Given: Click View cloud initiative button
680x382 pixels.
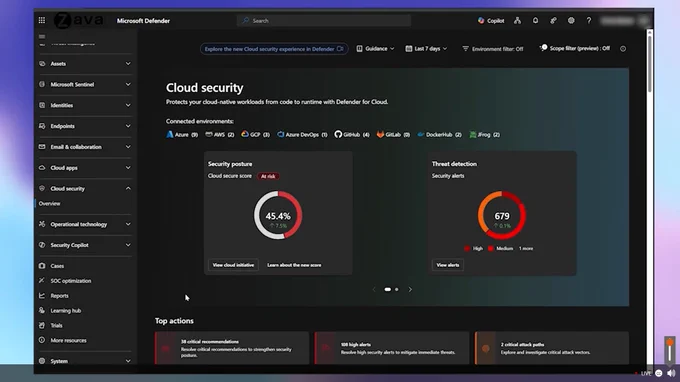Looking at the screenshot, I should point(233,265).
